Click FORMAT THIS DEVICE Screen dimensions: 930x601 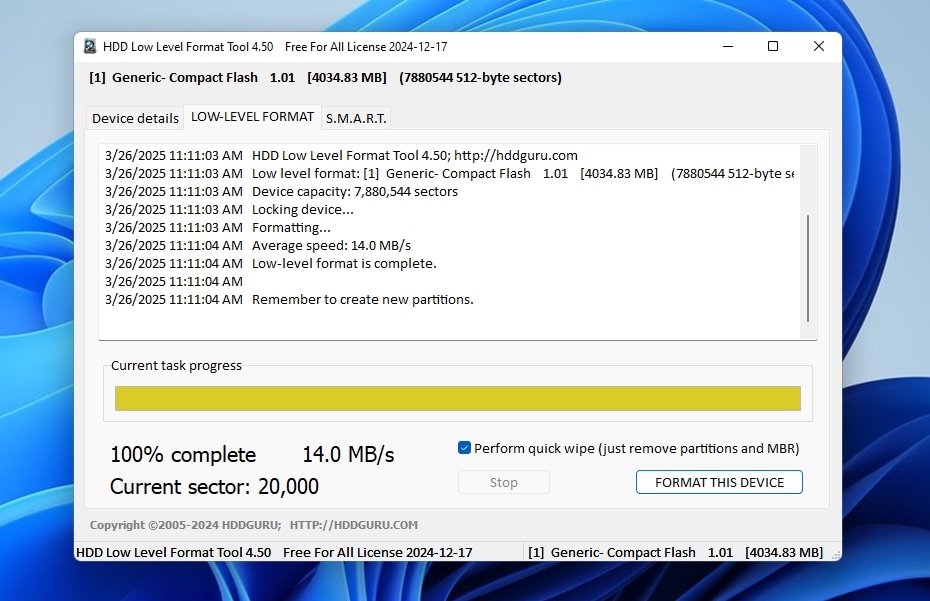point(718,481)
